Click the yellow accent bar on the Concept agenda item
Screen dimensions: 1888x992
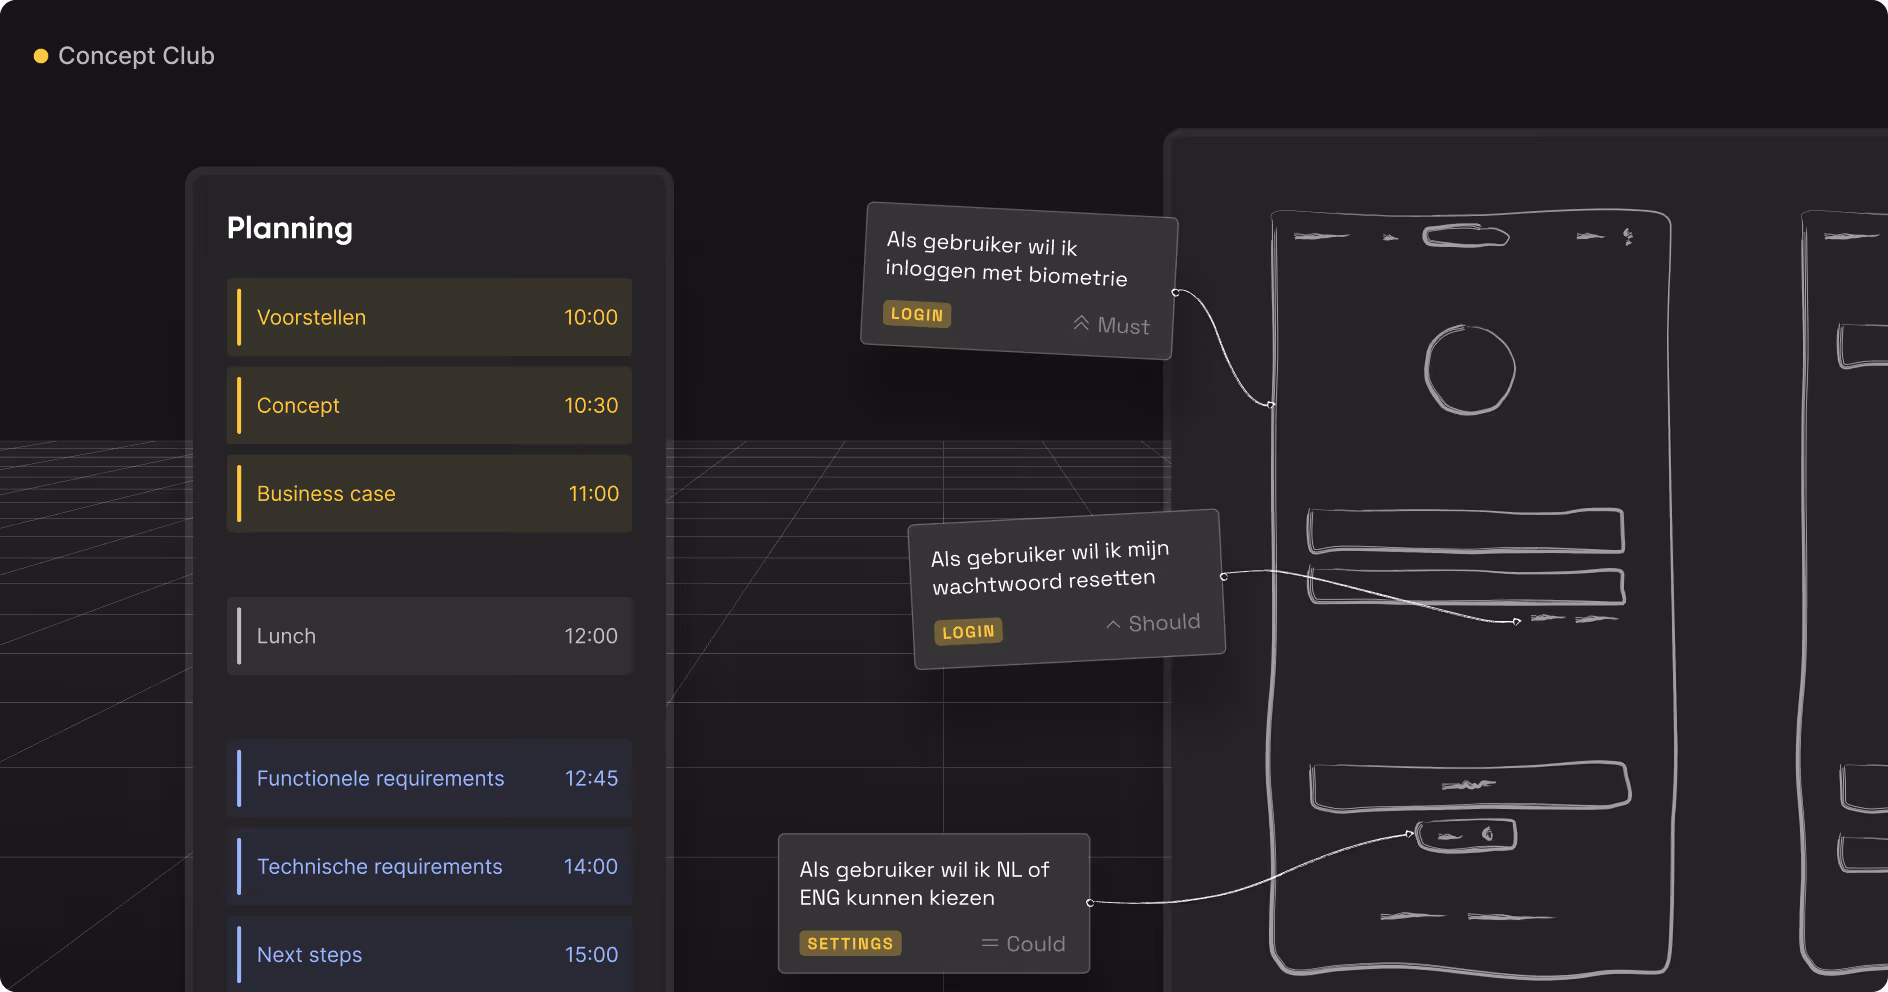tap(240, 405)
